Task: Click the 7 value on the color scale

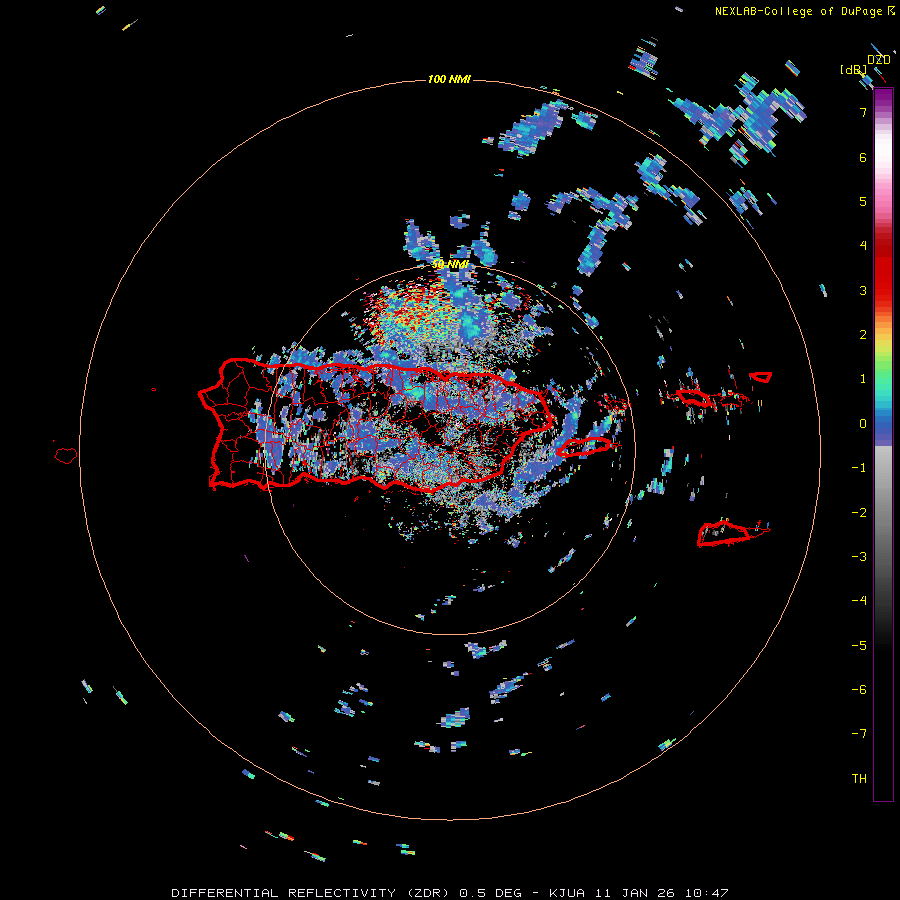Action: (x=863, y=112)
